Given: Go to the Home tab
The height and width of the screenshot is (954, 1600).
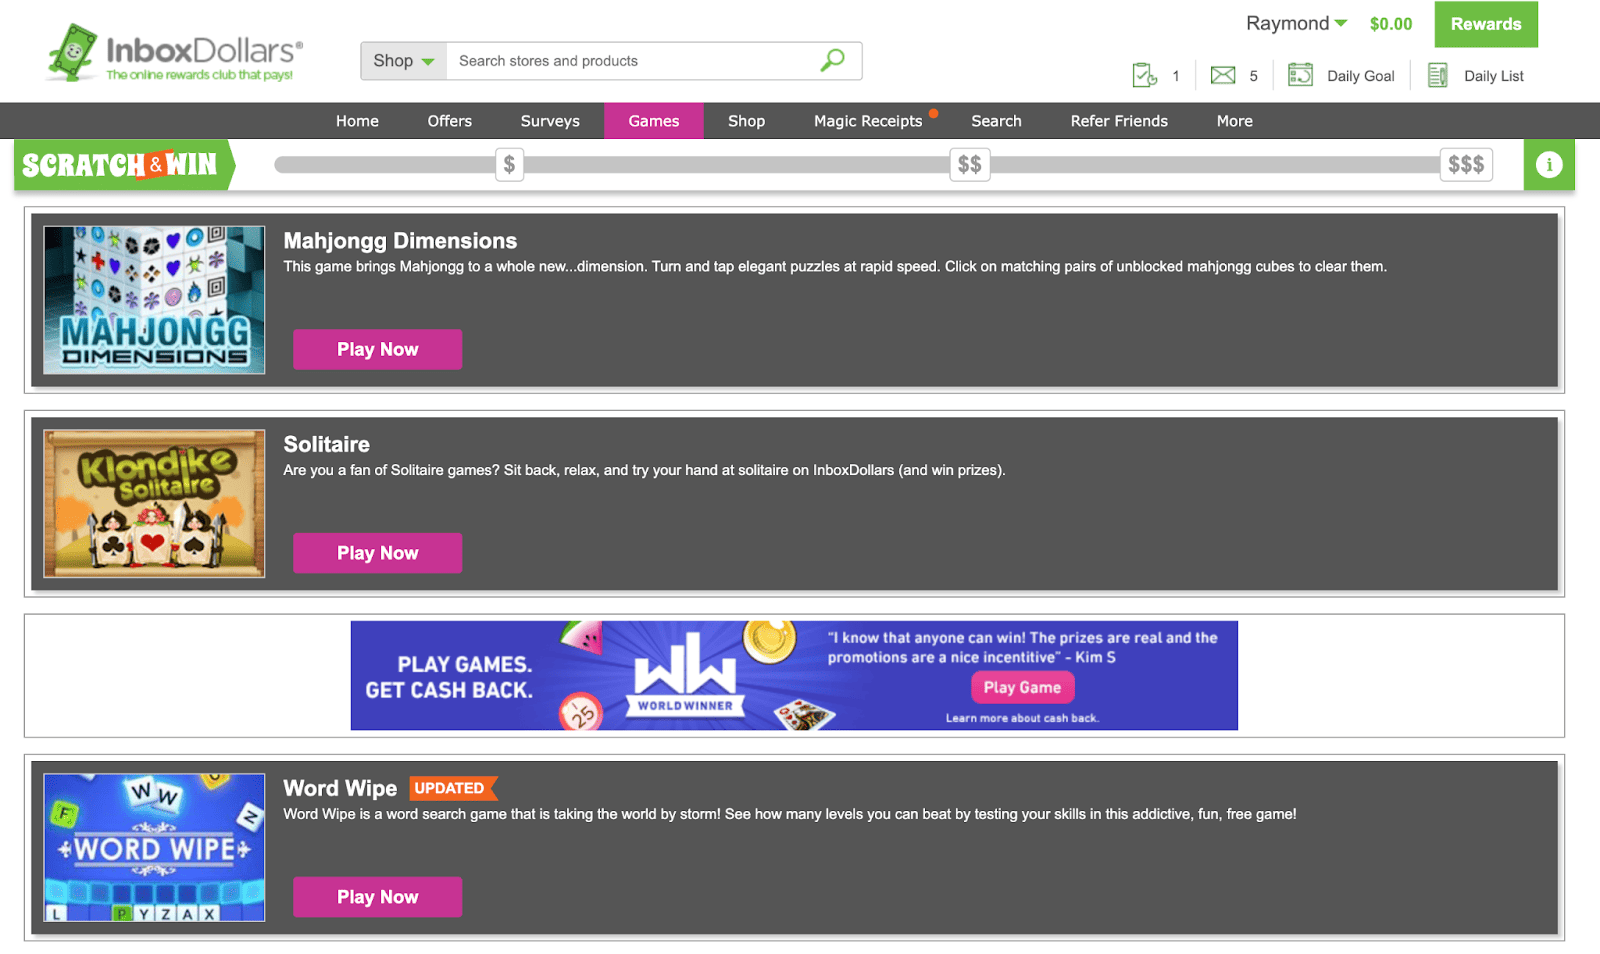Looking at the screenshot, I should pos(357,121).
